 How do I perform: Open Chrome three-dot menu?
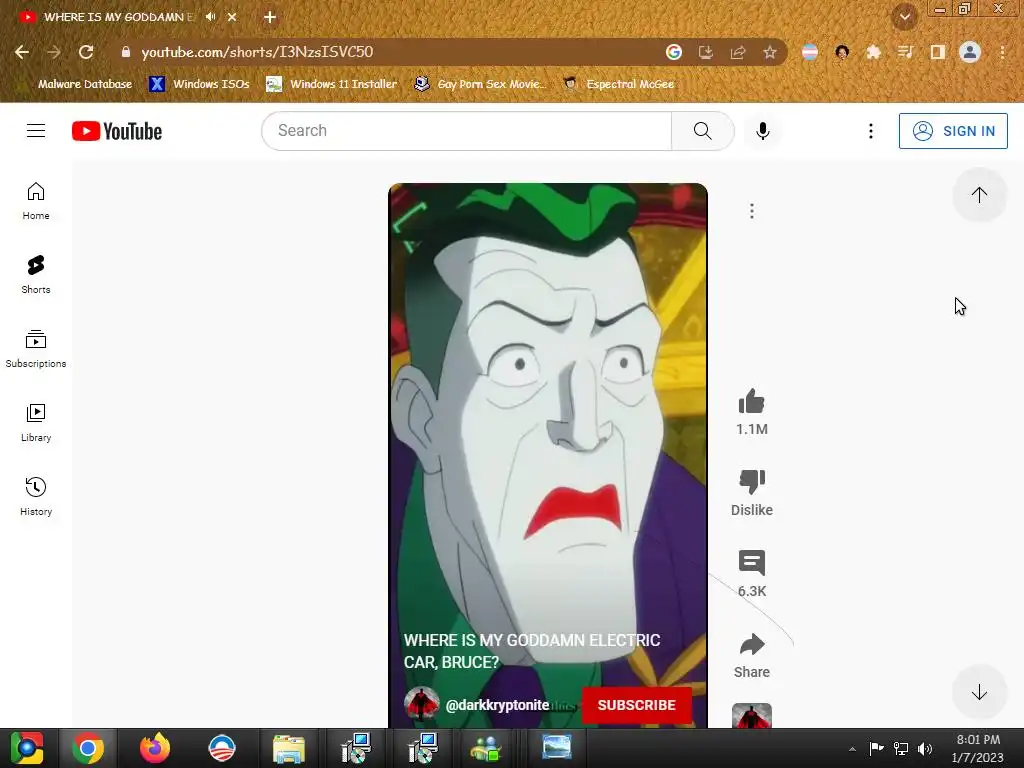click(x=1002, y=52)
